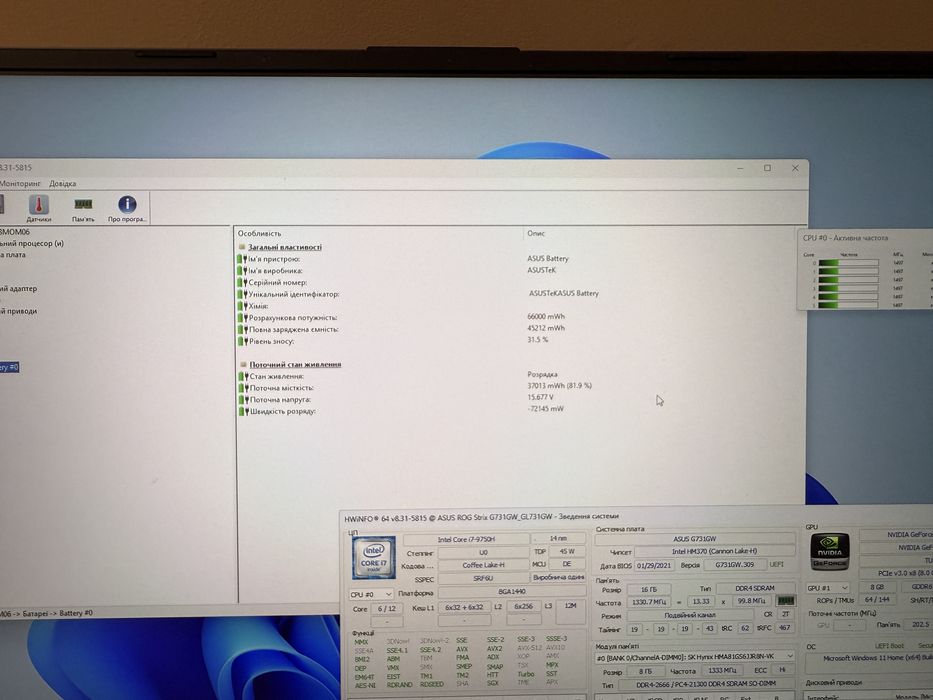Click the Intel Core i7 logo in summary
This screenshot has width=933, height=700.
374,558
